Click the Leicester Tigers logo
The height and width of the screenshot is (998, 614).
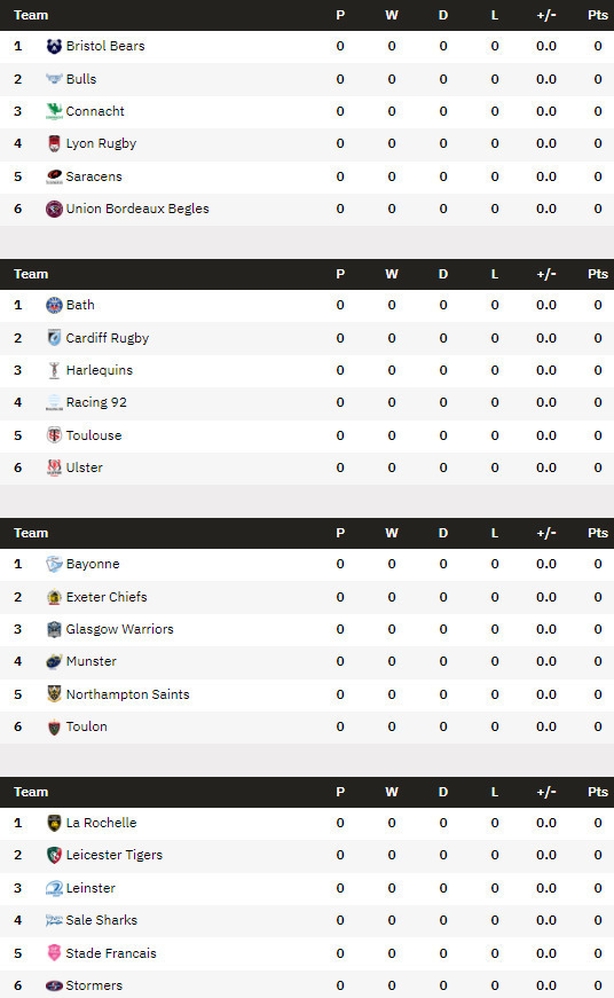pyautogui.click(x=54, y=855)
